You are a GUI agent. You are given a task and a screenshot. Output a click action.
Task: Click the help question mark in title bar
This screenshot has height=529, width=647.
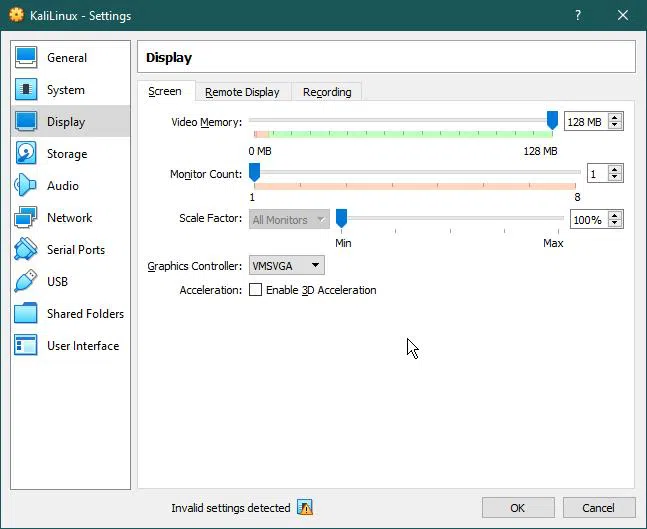[578, 15]
